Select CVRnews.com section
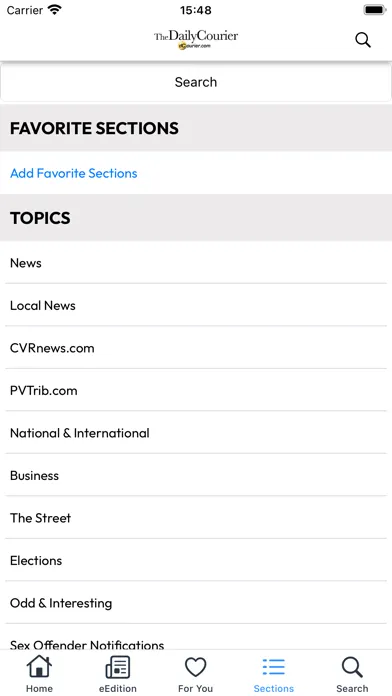This screenshot has height=696, width=392. pyautogui.click(x=196, y=348)
